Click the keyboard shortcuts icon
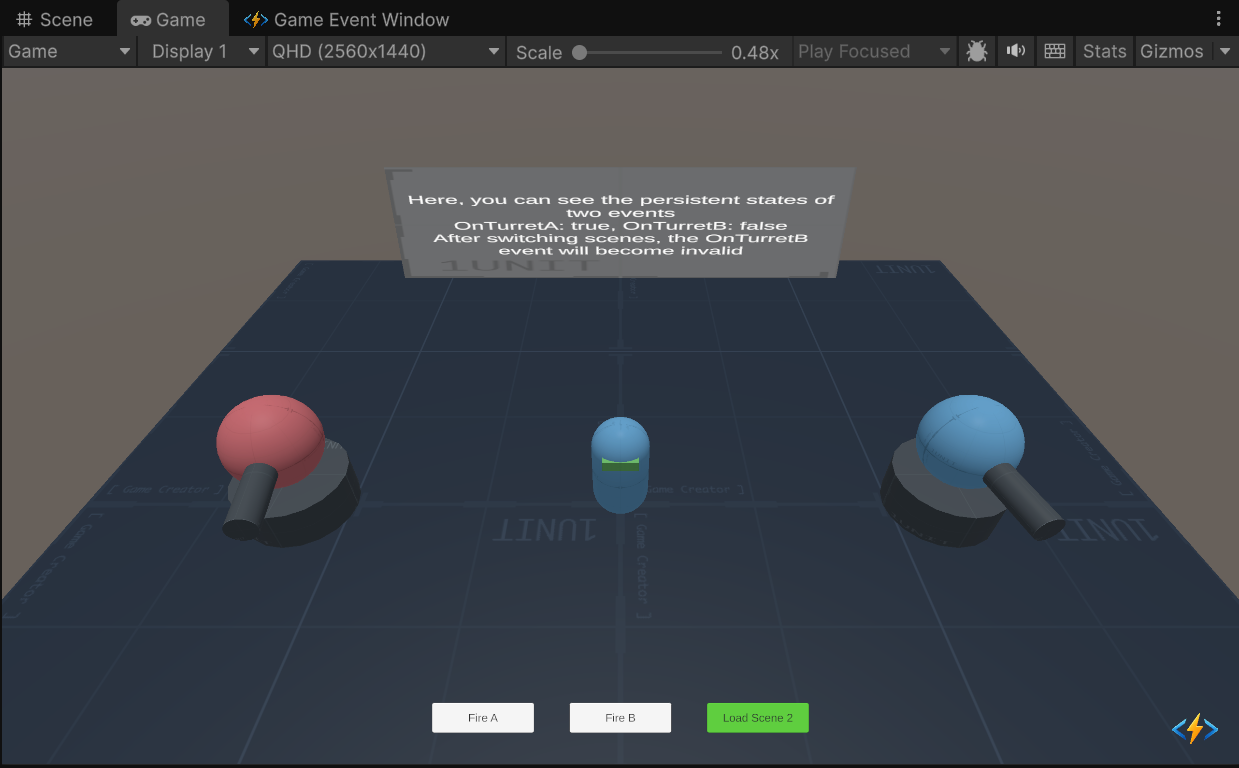The width and height of the screenshot is (1239, 768). coord(1054,52)
